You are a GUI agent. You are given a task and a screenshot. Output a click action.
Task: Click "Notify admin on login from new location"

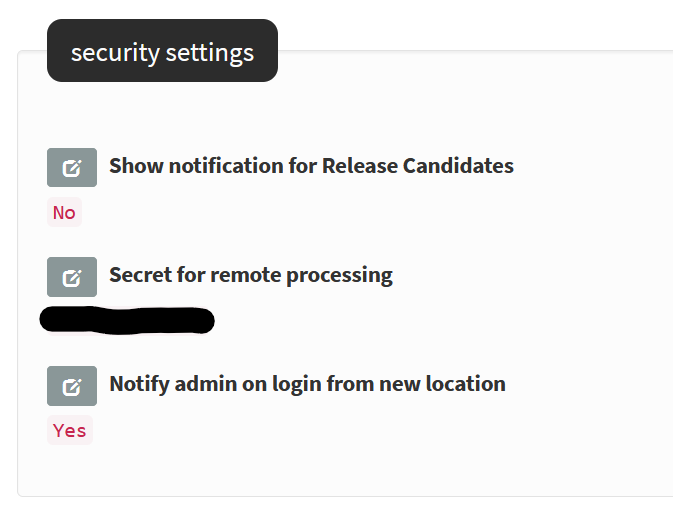tap(307, 384)
